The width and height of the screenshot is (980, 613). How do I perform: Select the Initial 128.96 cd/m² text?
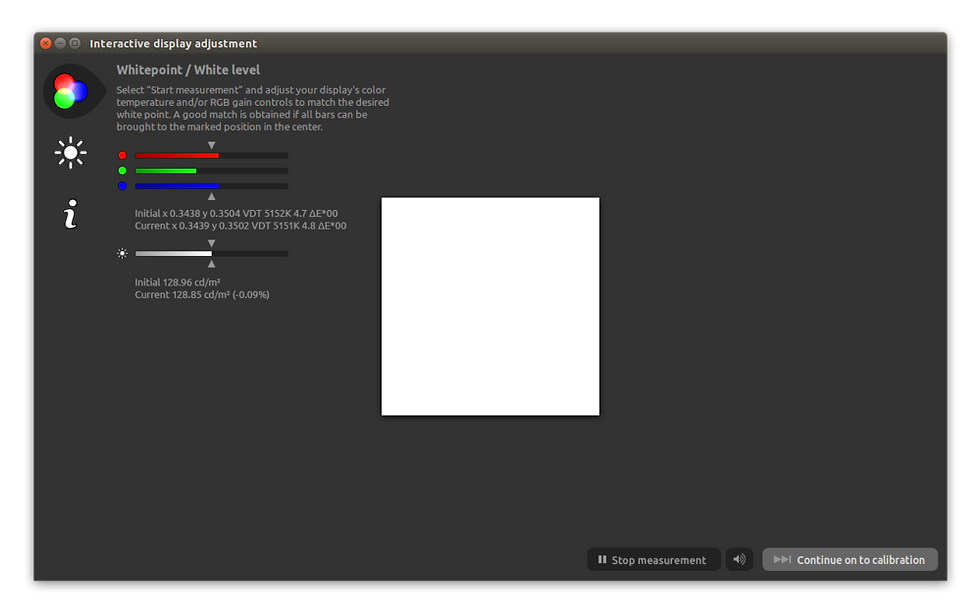(178, 282)
